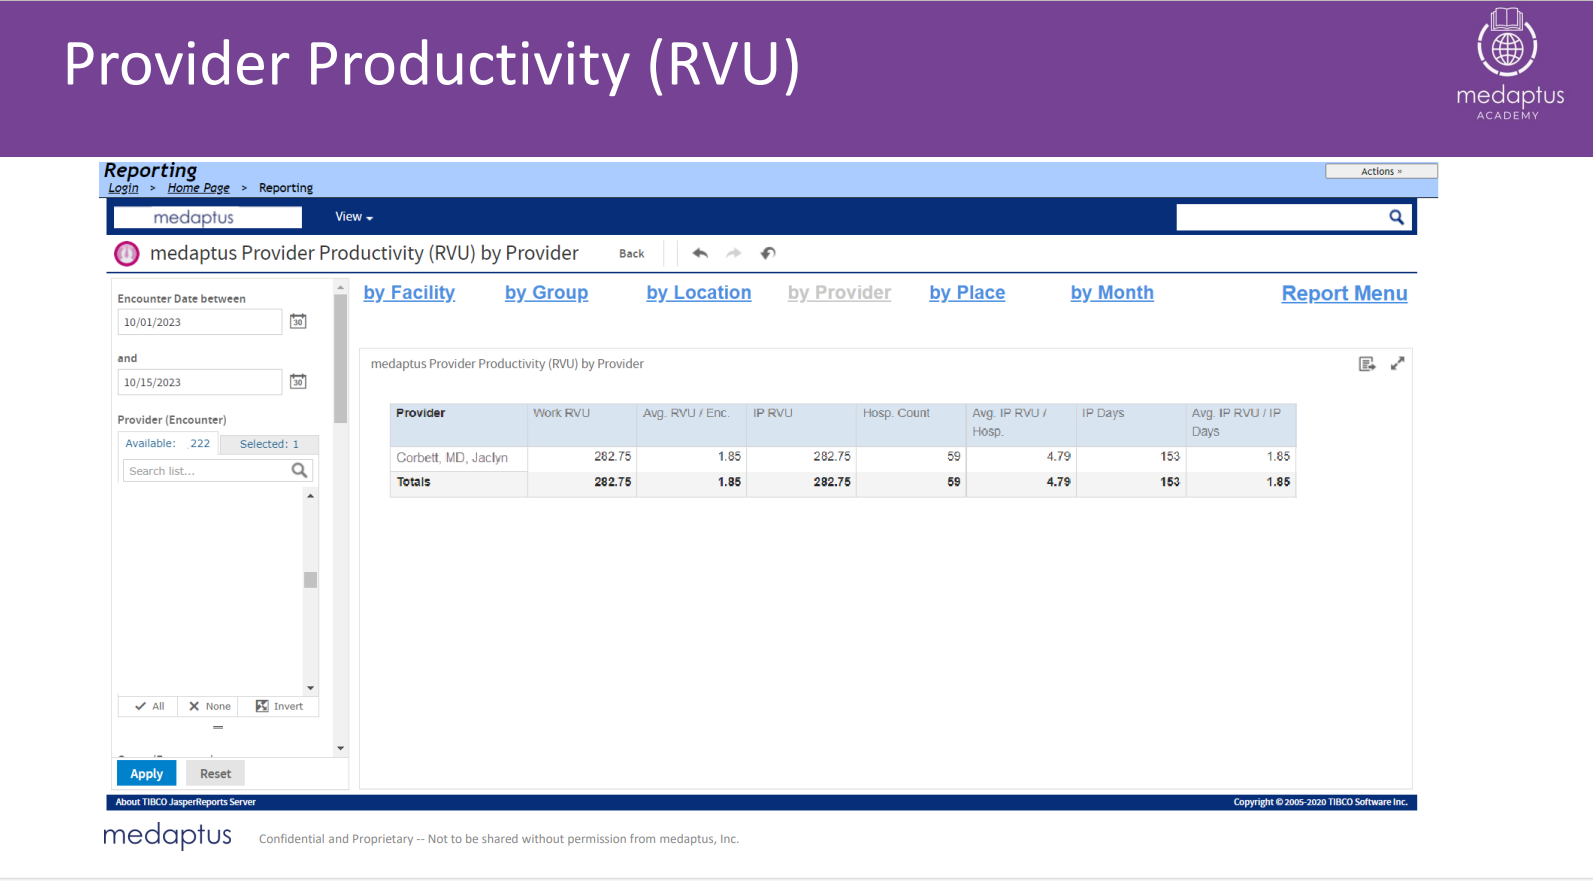Click the Login breadcrumb link
Viewport: 1593px width, 881px height.
click(x=123, y=188)
